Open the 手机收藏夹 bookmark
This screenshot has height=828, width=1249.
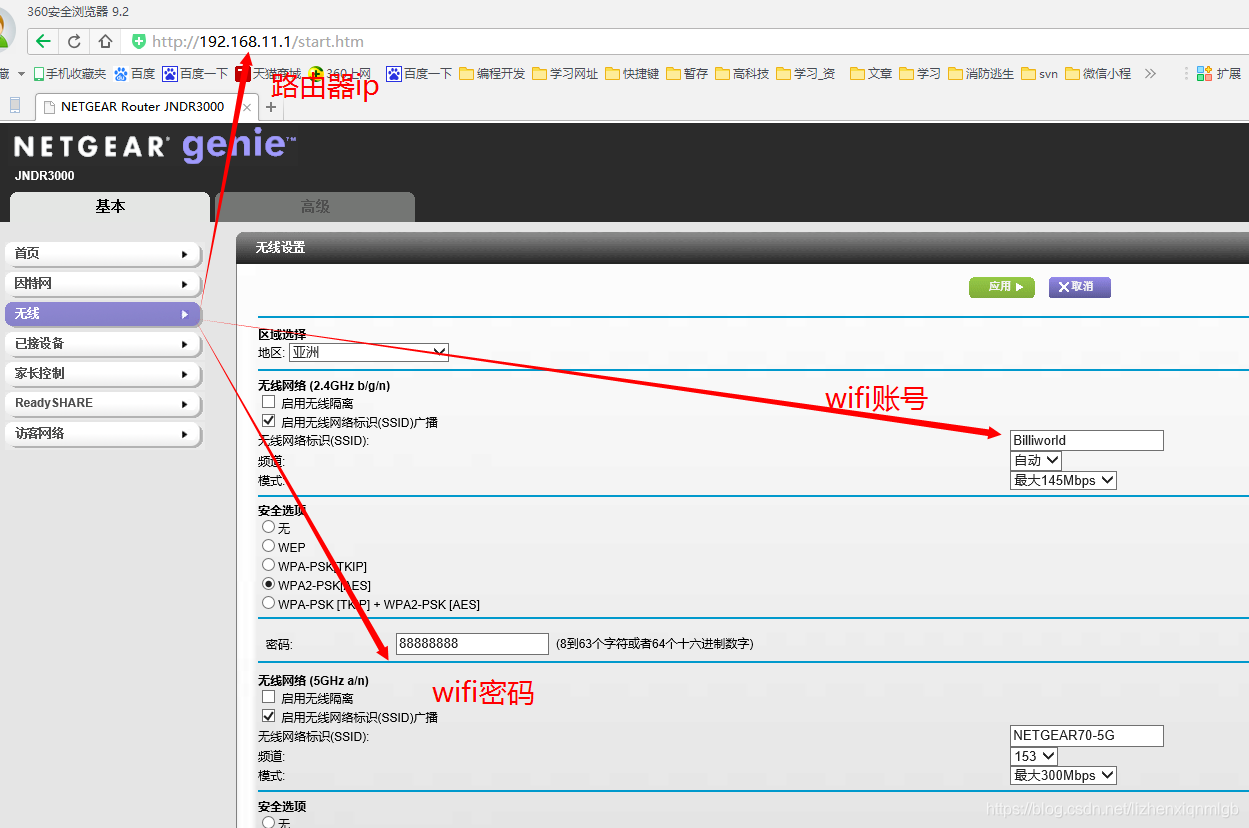70,74
